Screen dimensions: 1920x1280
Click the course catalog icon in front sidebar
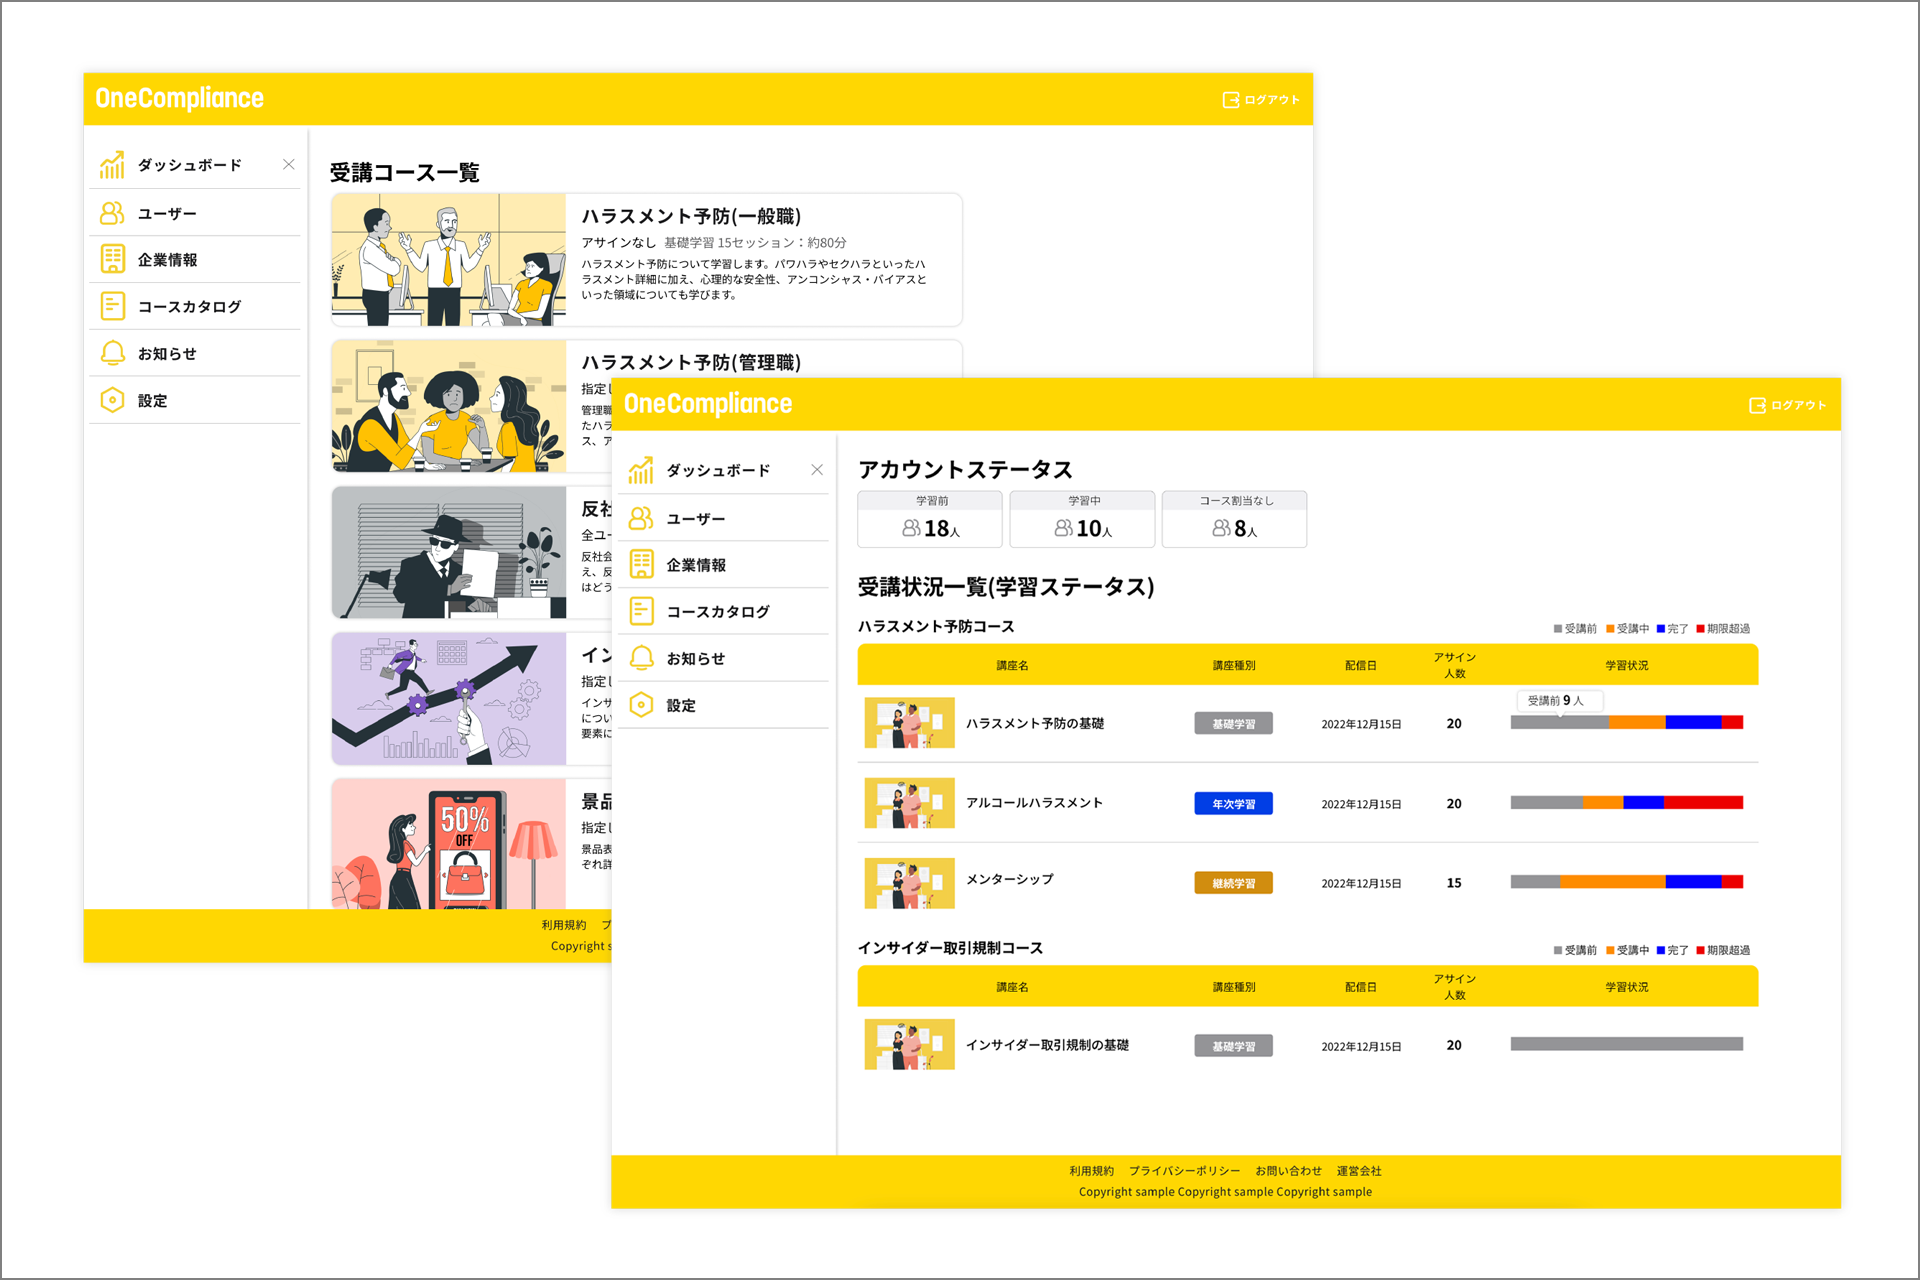641,611
